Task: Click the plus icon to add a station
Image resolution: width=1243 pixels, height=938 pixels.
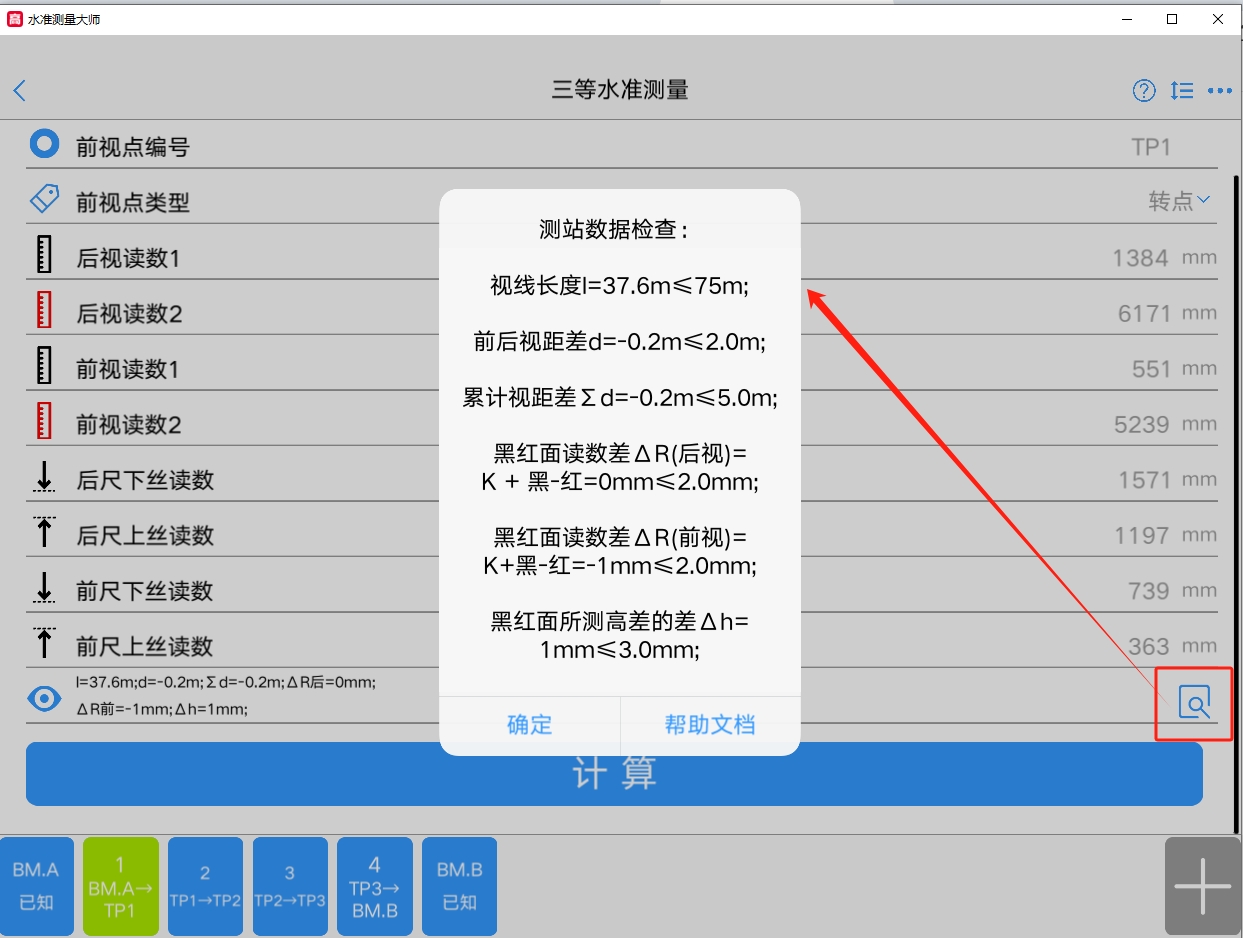Action: point(1202,886)
